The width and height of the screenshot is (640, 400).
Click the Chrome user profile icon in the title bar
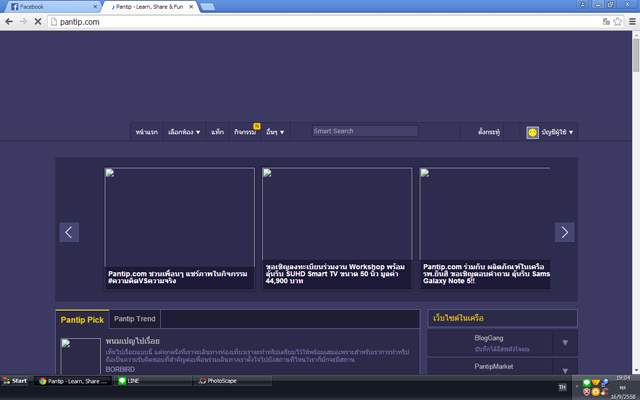[x=582, y=4]
